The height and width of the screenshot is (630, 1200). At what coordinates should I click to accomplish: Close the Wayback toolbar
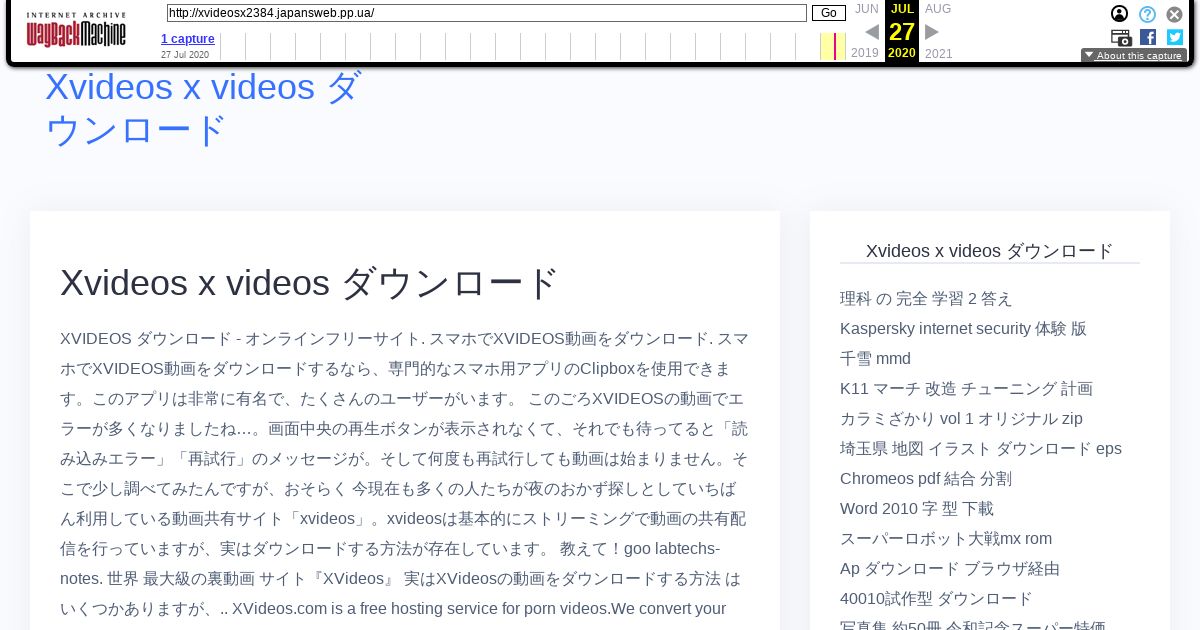point(1175,14)
